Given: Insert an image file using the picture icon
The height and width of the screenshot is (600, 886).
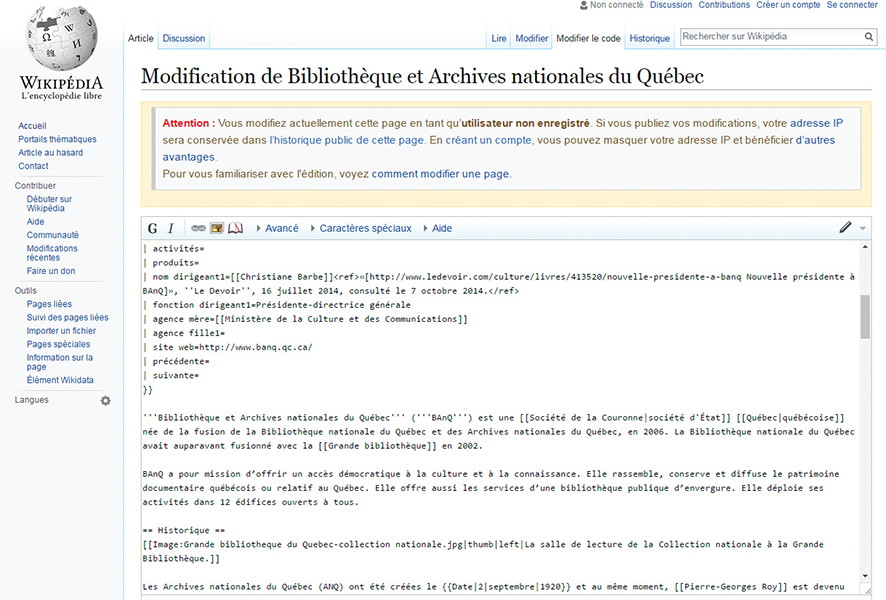Looking at the screenshot, I should coord(216,228).
